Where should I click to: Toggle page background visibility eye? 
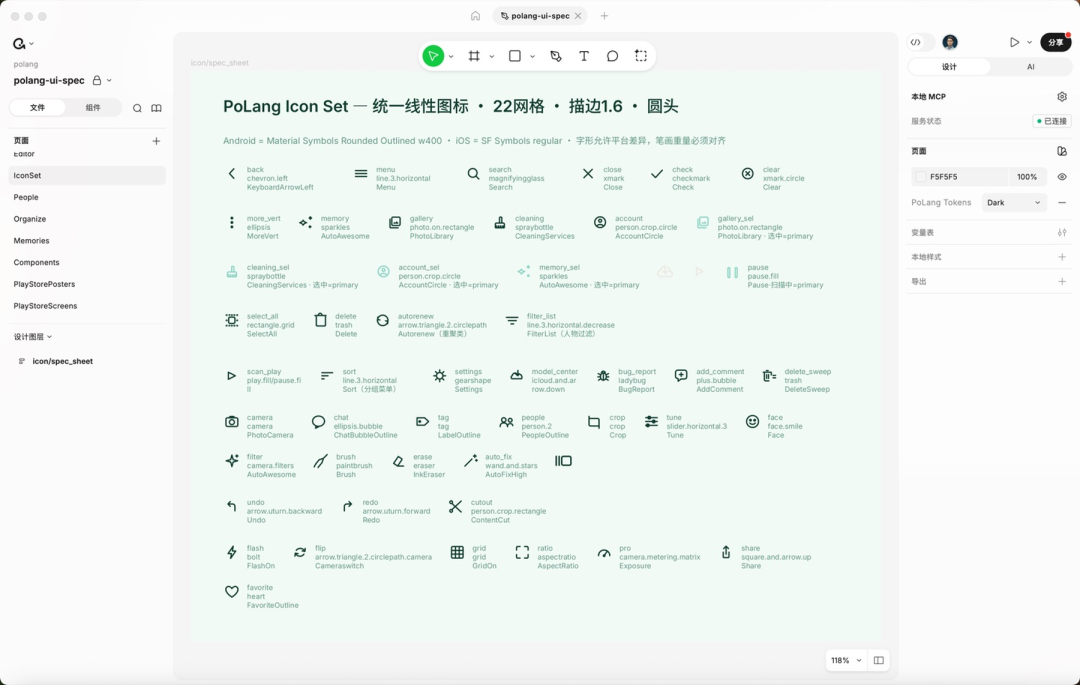pos(1061,177)
